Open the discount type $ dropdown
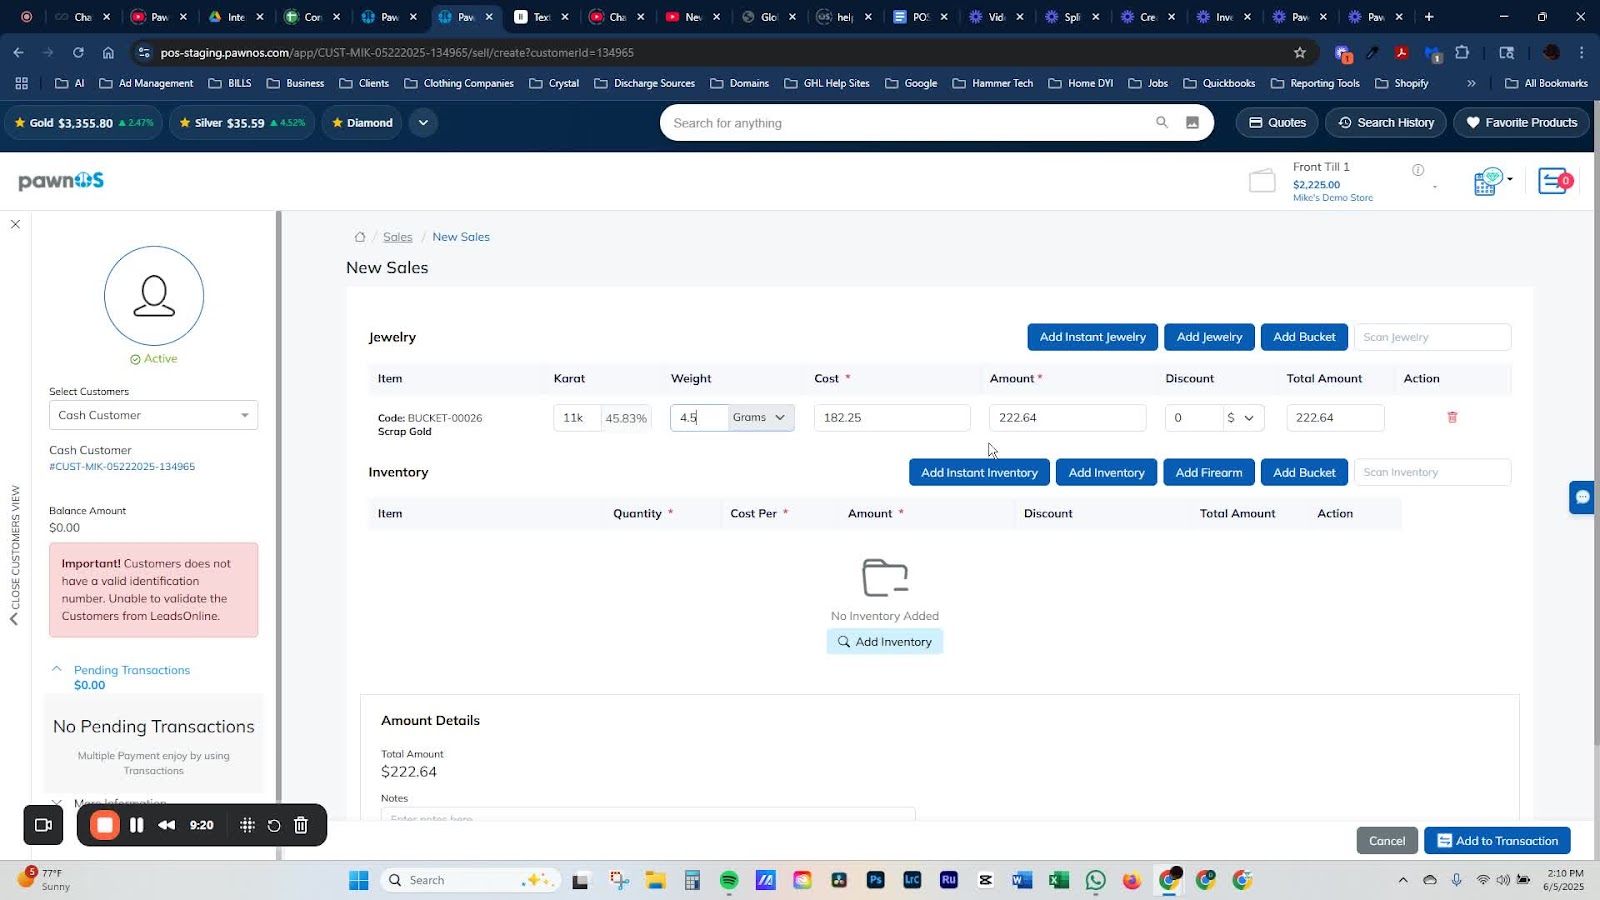 [x=1241, y=418]
